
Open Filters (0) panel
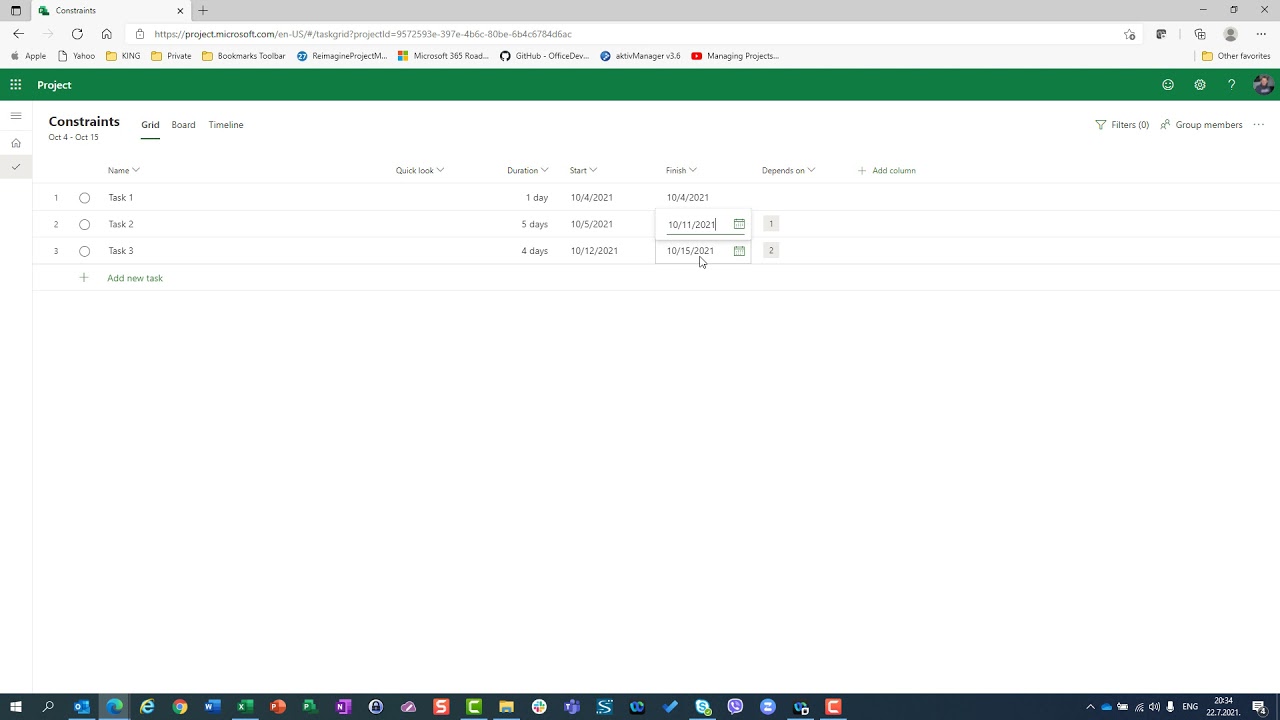pos(1122,125)
